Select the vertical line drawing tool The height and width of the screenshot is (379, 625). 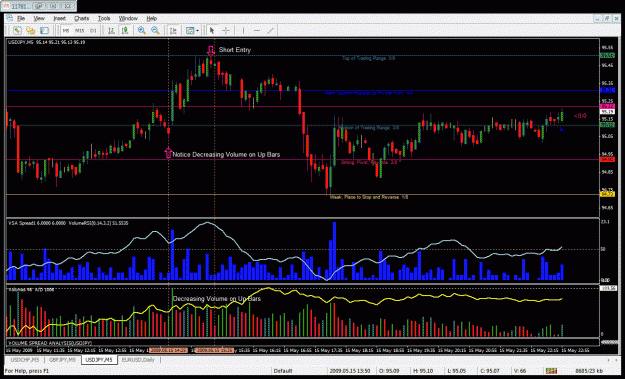point(243,30)
